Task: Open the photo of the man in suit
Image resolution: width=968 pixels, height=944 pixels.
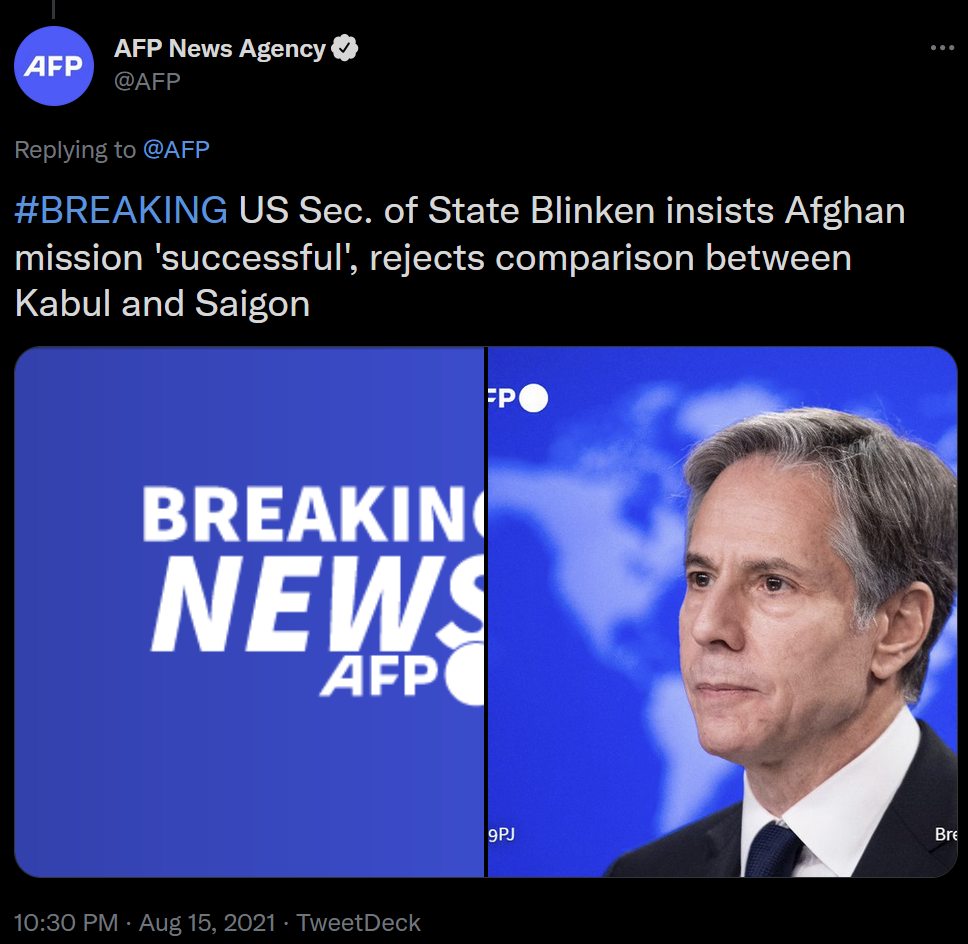Action: [722, 612]
